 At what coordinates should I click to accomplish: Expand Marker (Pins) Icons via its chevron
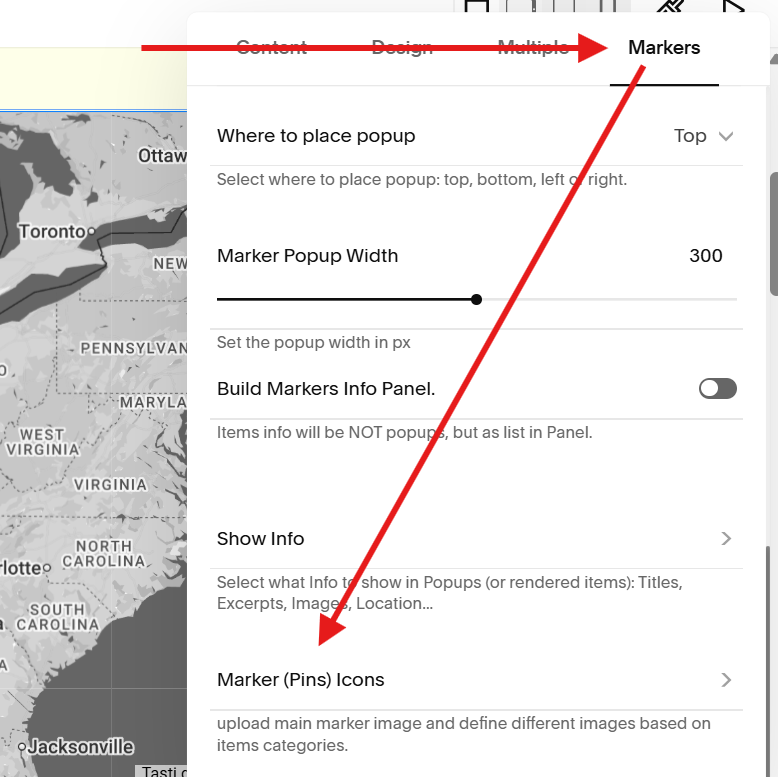(x=726, y=680)
